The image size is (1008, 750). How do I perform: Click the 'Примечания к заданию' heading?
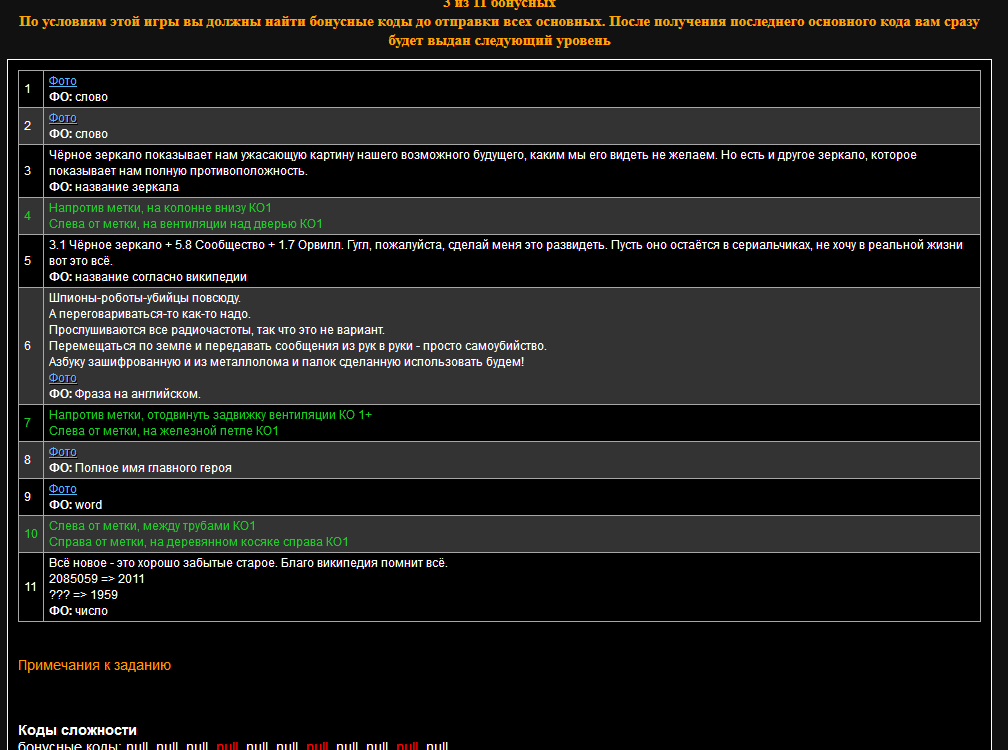95,665
